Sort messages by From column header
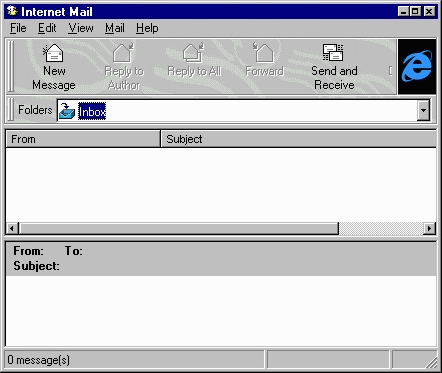Image resolution: width=442 pixels, height=373 pixels. [83, 139]
